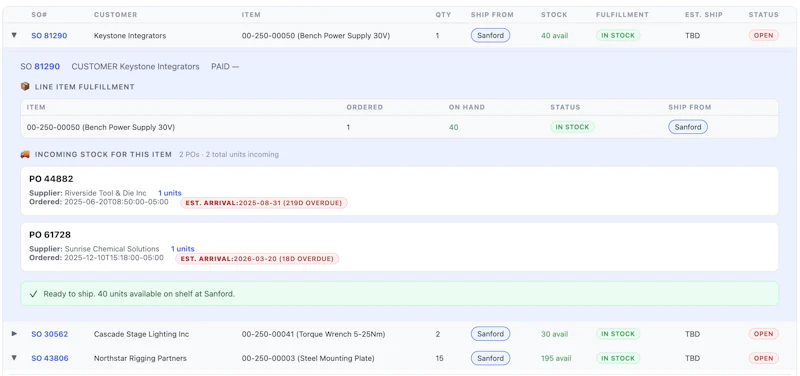The width and height of the screenshot is (800, 376).
Task: Click the main table SHIP FROM column header
Action: coord(492,15)
